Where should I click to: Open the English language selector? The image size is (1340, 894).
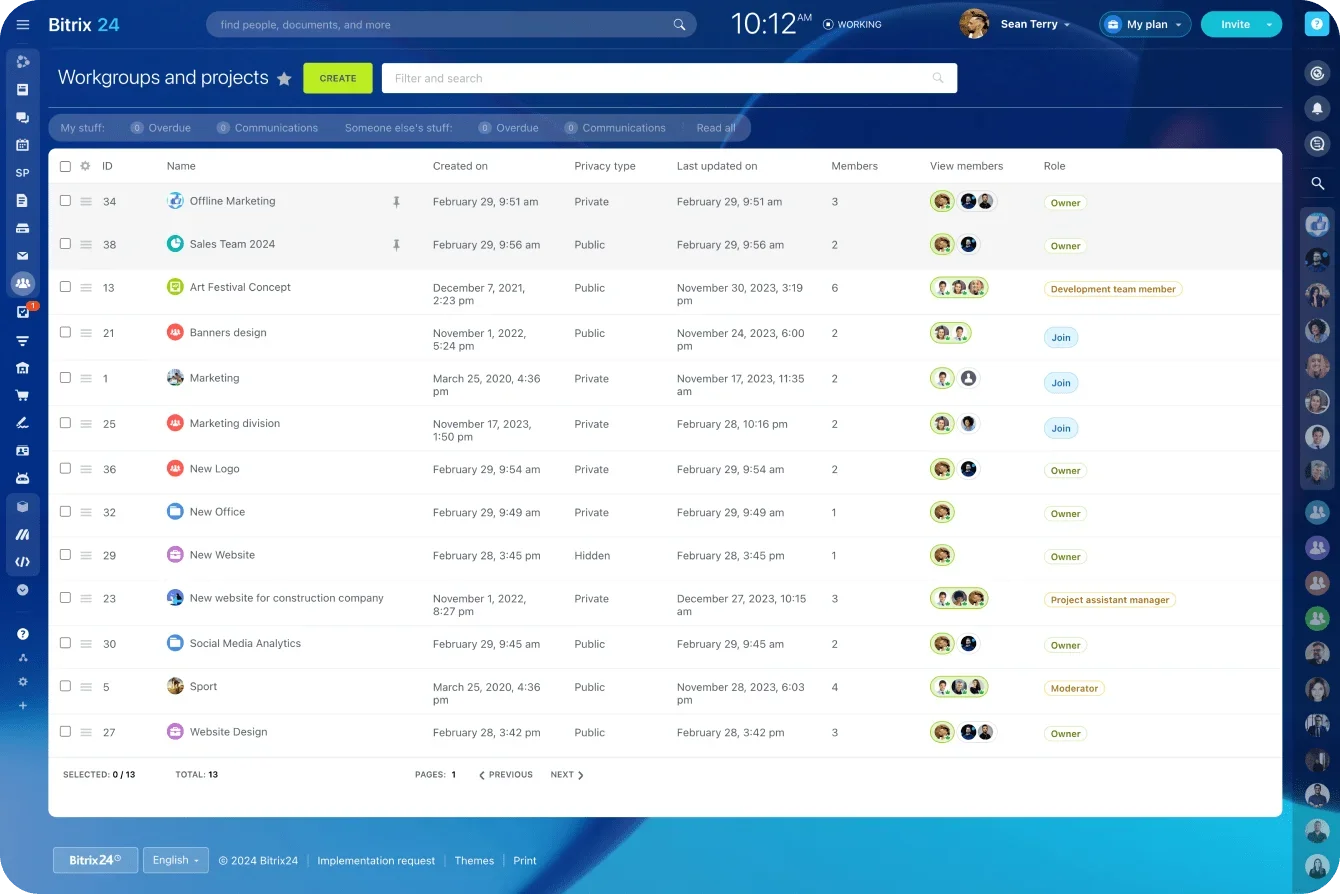tap(176, 860)
